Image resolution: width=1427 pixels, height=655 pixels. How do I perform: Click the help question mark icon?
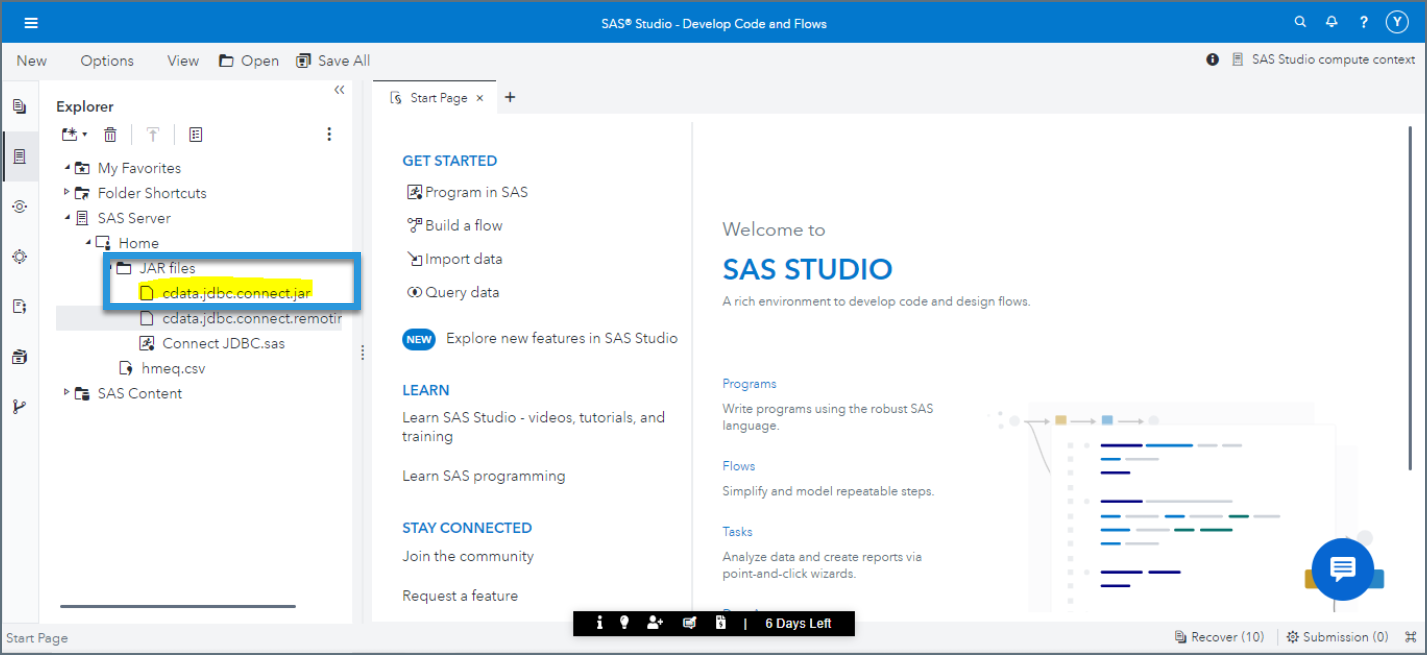point(1363,20)
